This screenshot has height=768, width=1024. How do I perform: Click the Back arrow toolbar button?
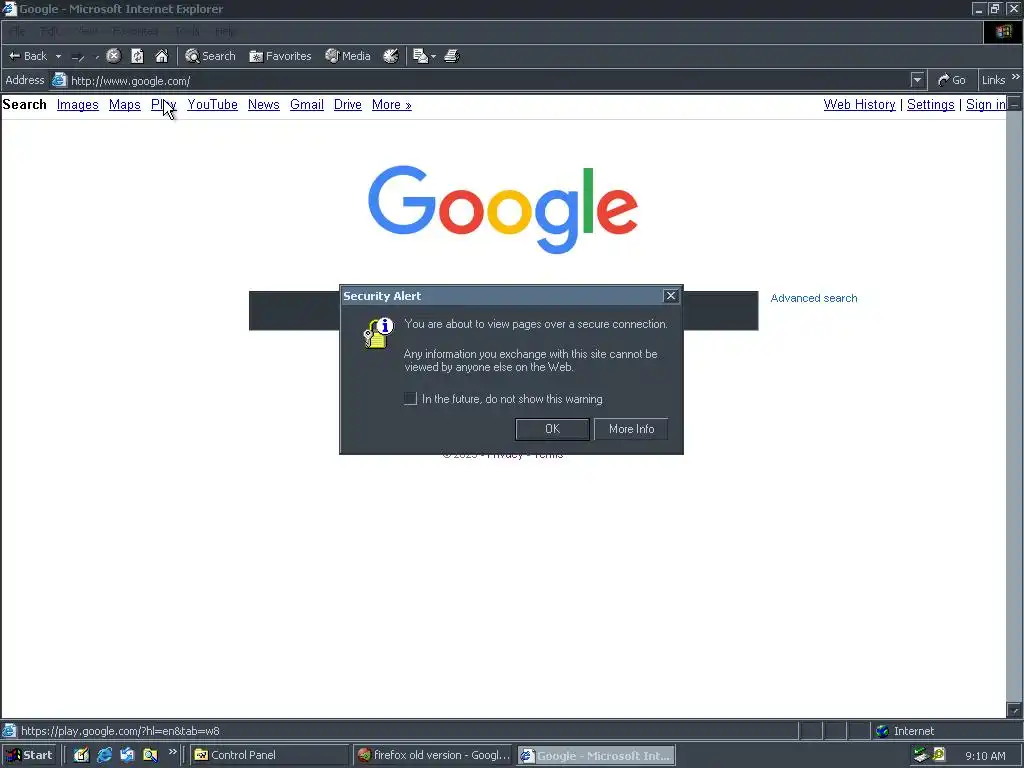coord(28,56)
